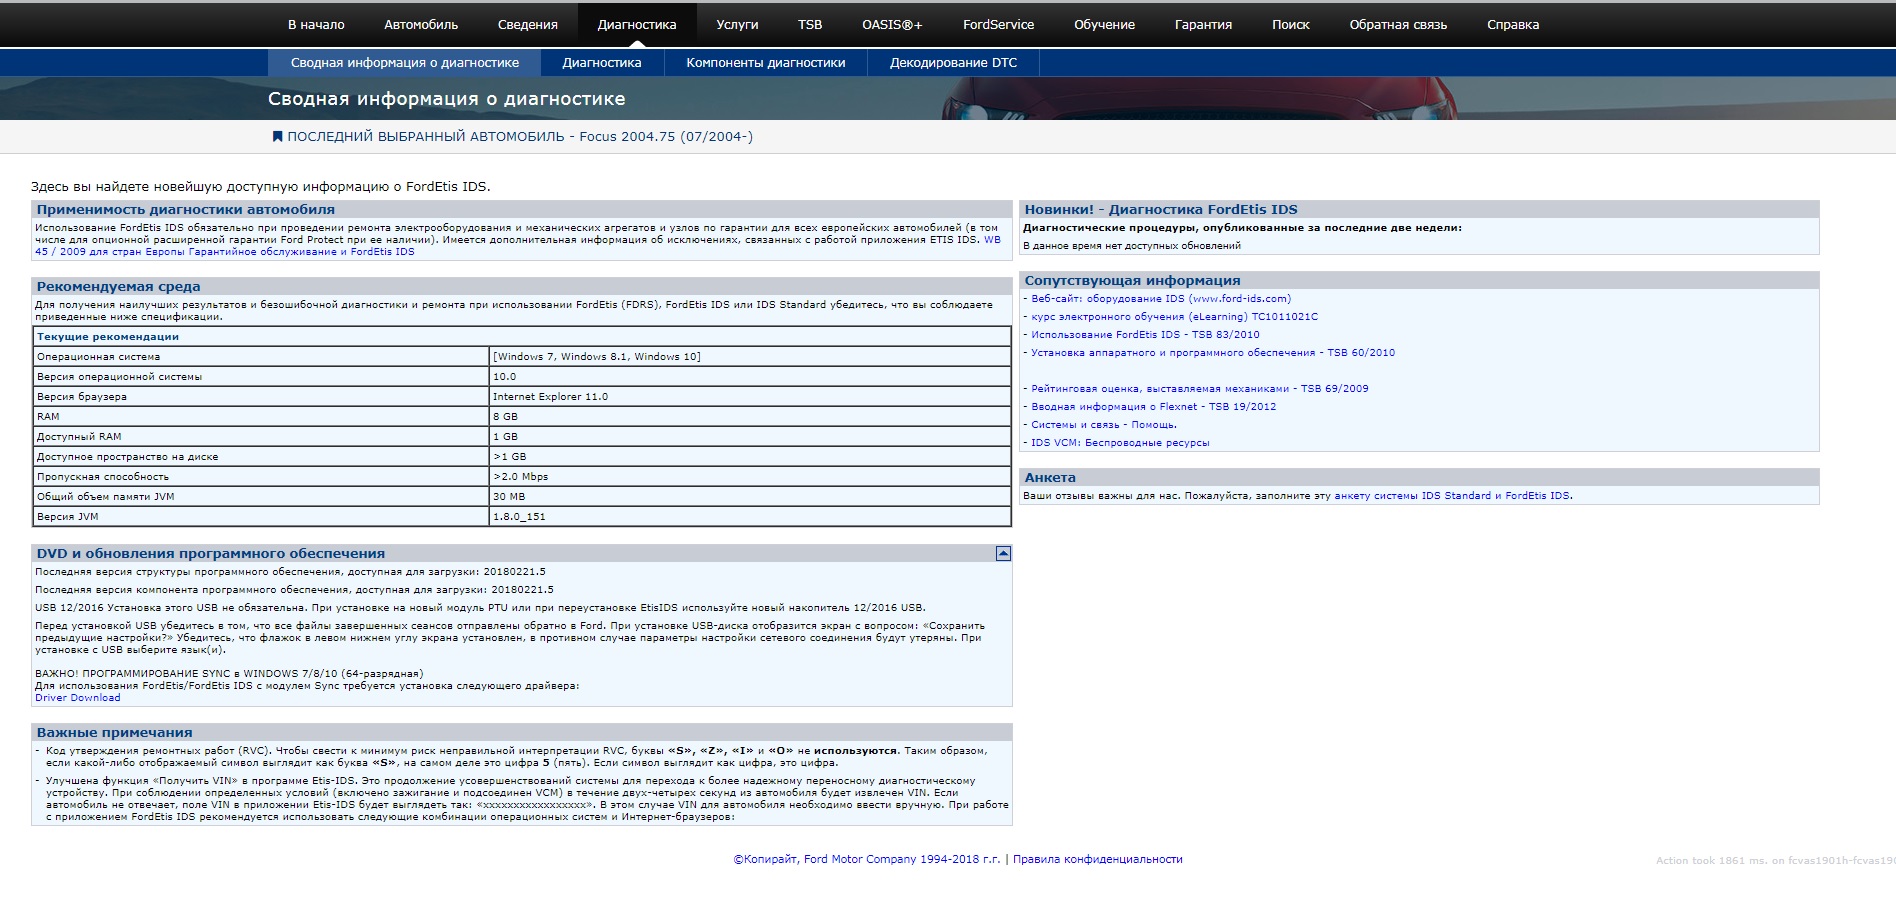Click the Пропускная способность row label
This screenshot has height=907, width=1896.
point(261,476)
